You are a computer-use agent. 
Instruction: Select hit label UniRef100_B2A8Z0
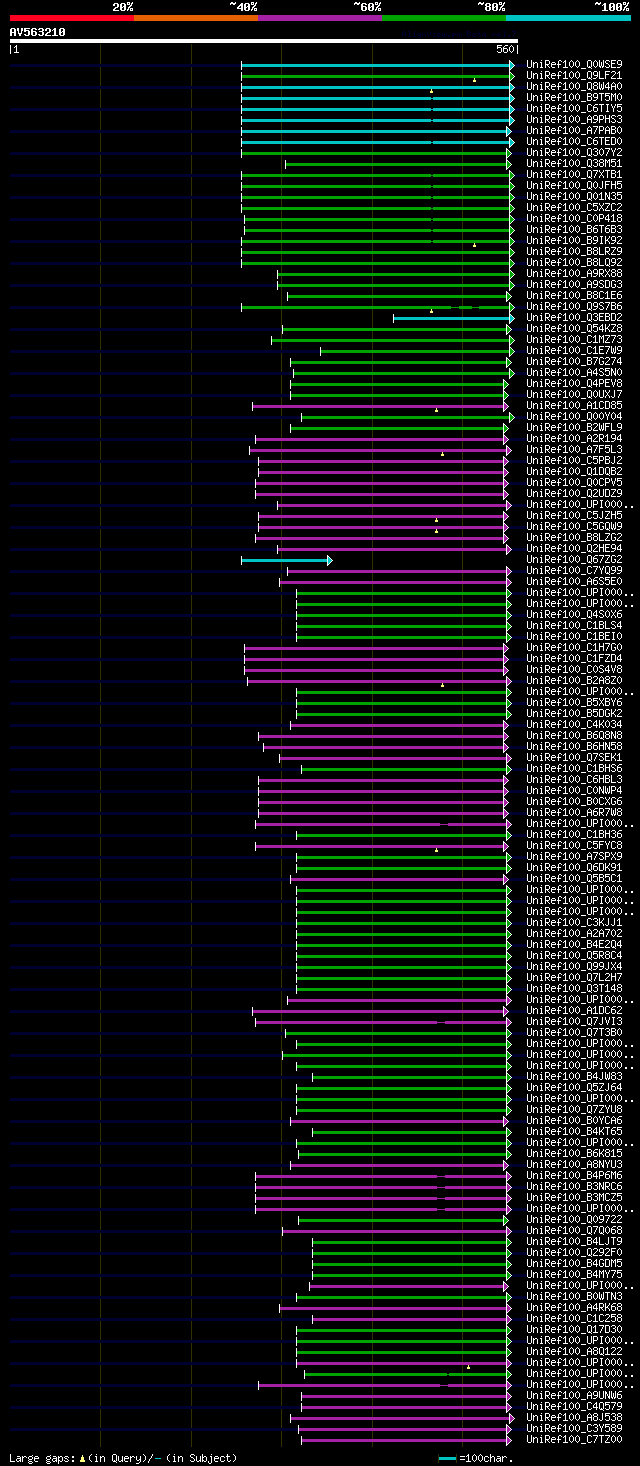tap(574, 680)
